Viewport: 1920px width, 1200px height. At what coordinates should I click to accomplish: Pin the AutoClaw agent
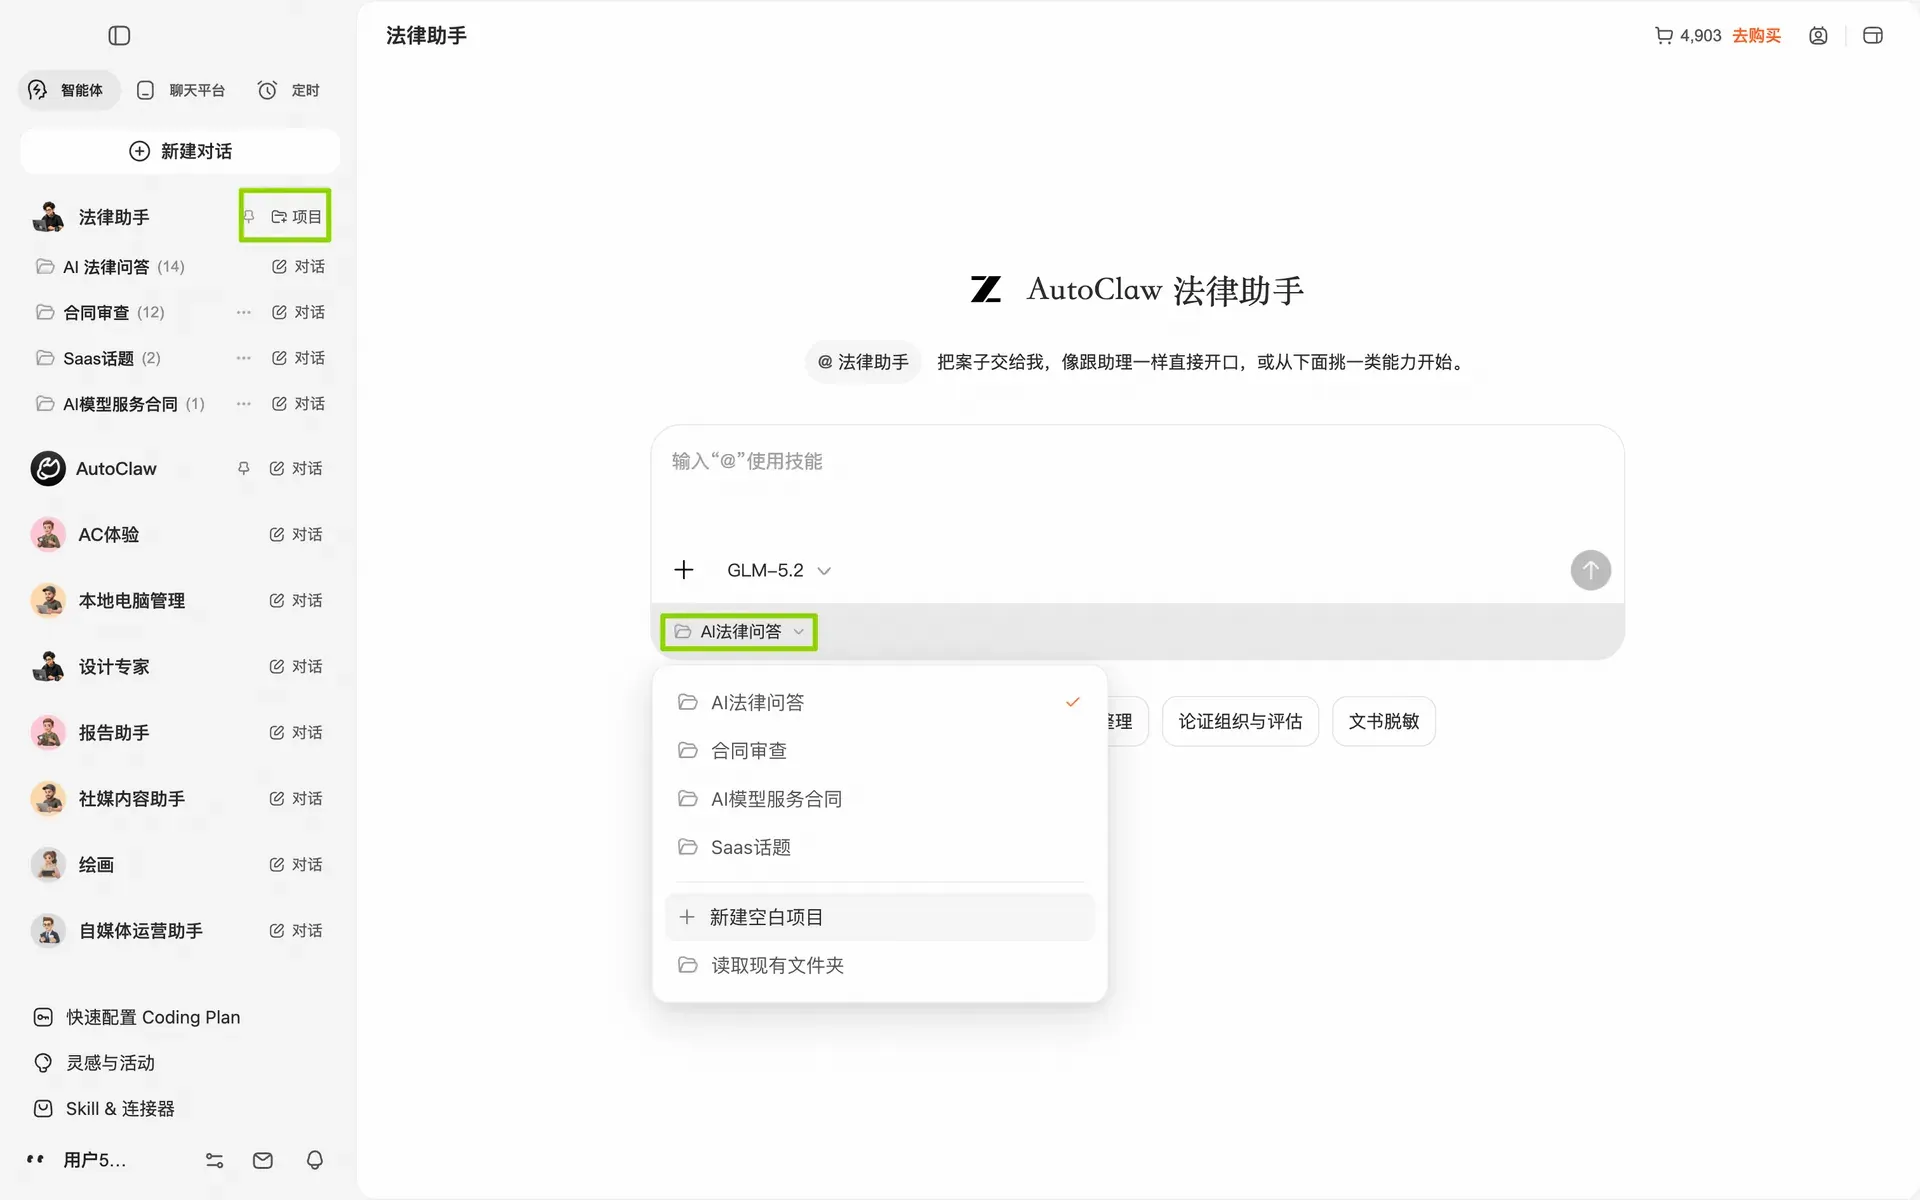(x=243, y=468)
